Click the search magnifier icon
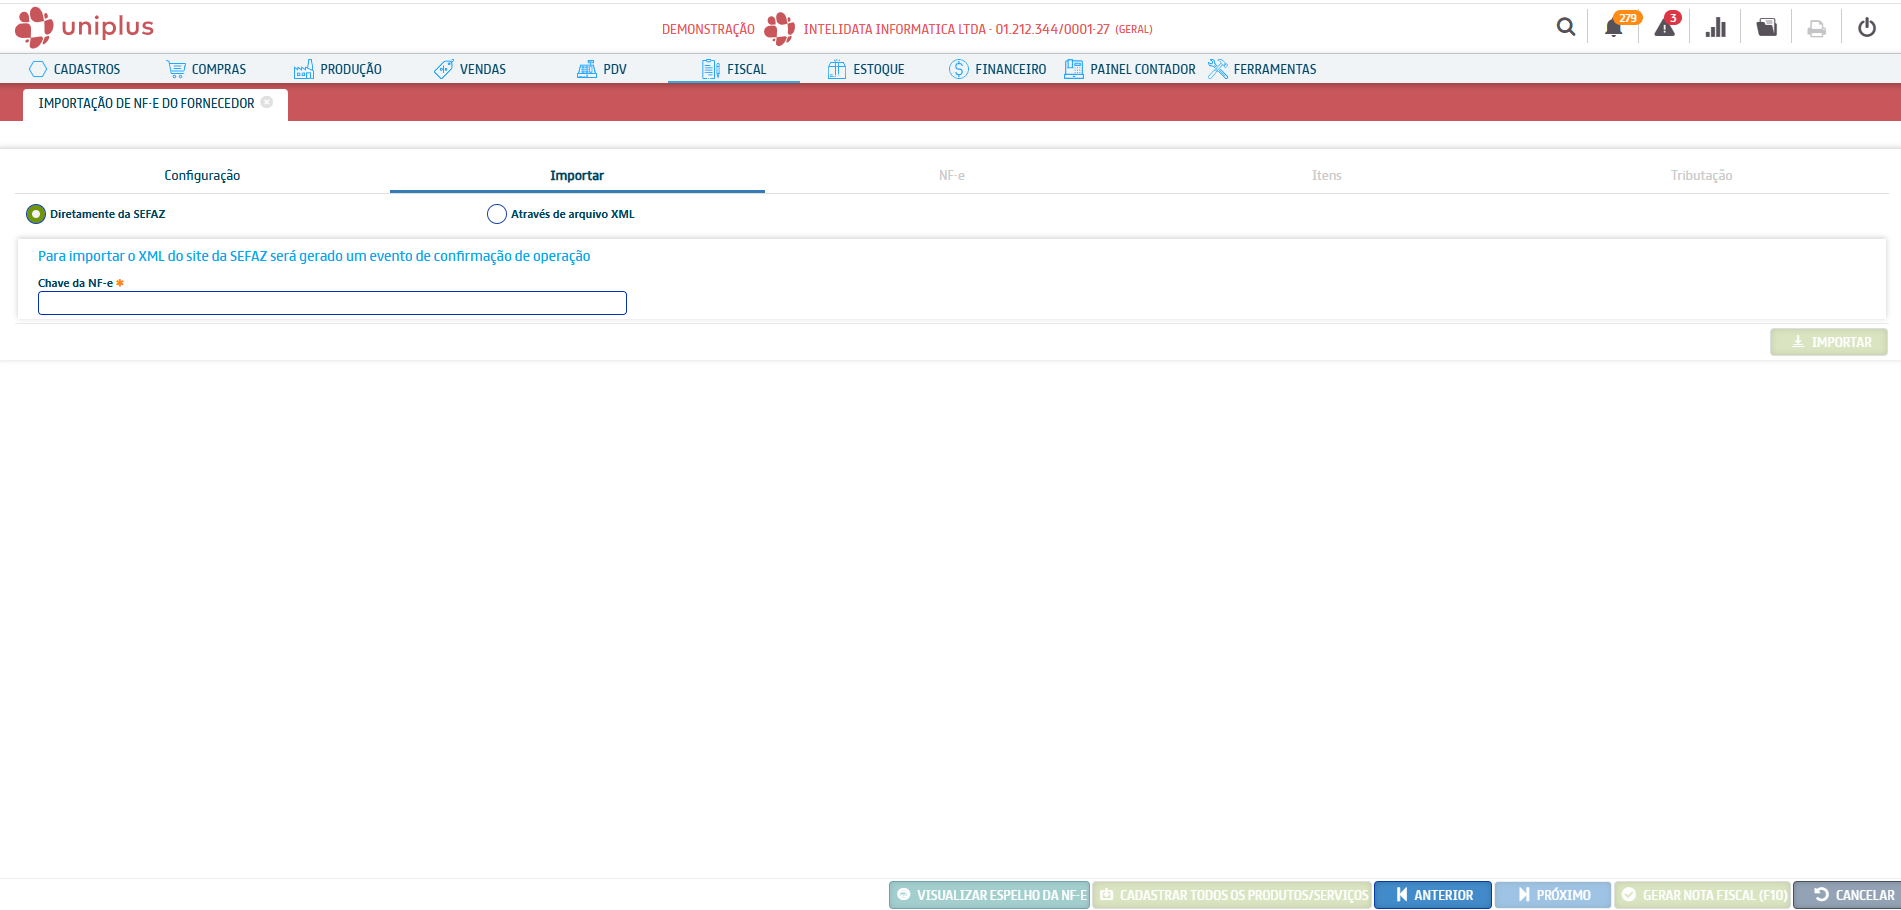Image resolution: width=1901 pixels, height=910 pixels. [1565, 28]
